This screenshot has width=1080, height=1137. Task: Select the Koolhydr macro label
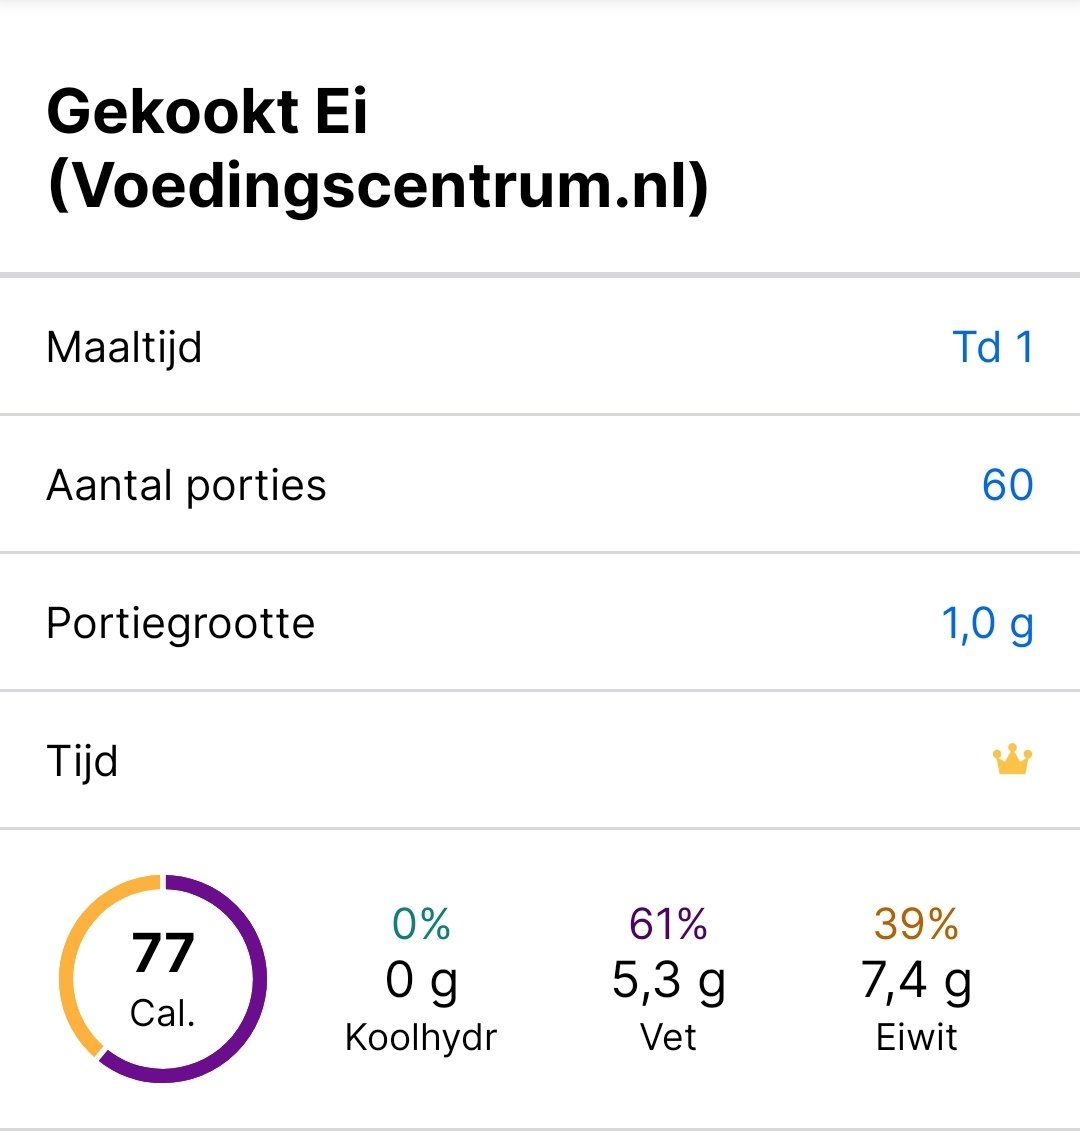(x=421, y=1037)
